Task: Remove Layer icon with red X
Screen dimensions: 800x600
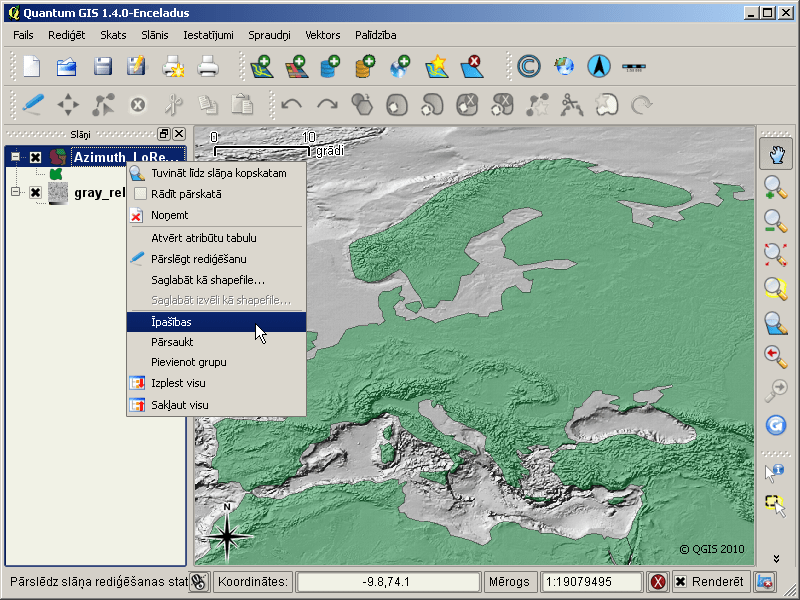Action: click(472, 67)
